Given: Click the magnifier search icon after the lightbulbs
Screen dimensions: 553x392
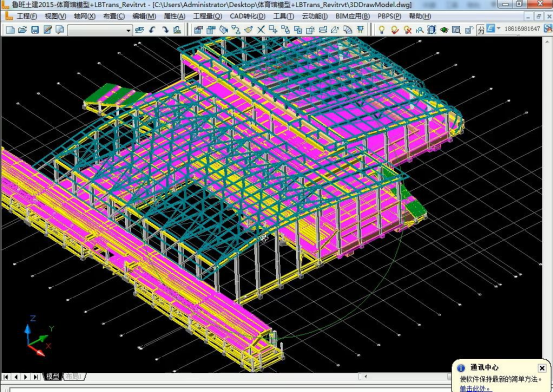Looking at the screenshot, I should tap(419, 30).
